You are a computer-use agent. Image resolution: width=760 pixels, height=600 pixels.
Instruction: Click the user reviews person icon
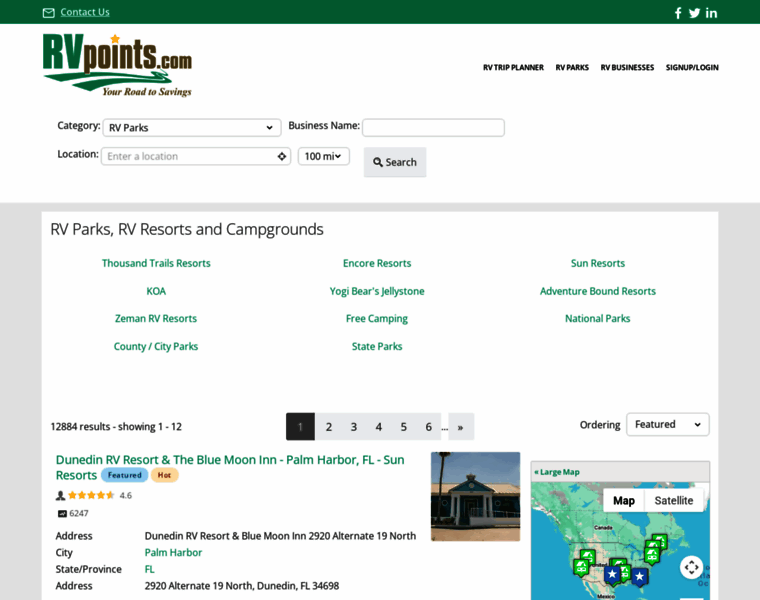(60, 495)
